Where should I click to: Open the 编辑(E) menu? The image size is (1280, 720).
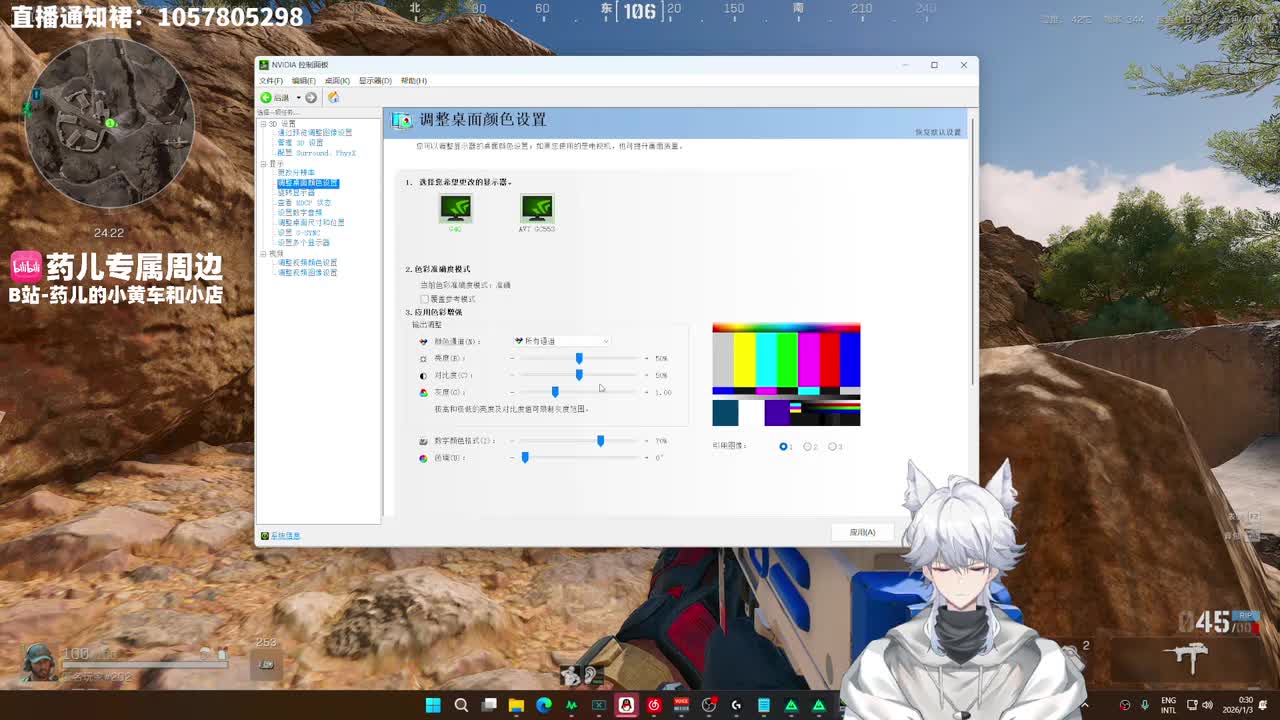(x=304, y=81)
